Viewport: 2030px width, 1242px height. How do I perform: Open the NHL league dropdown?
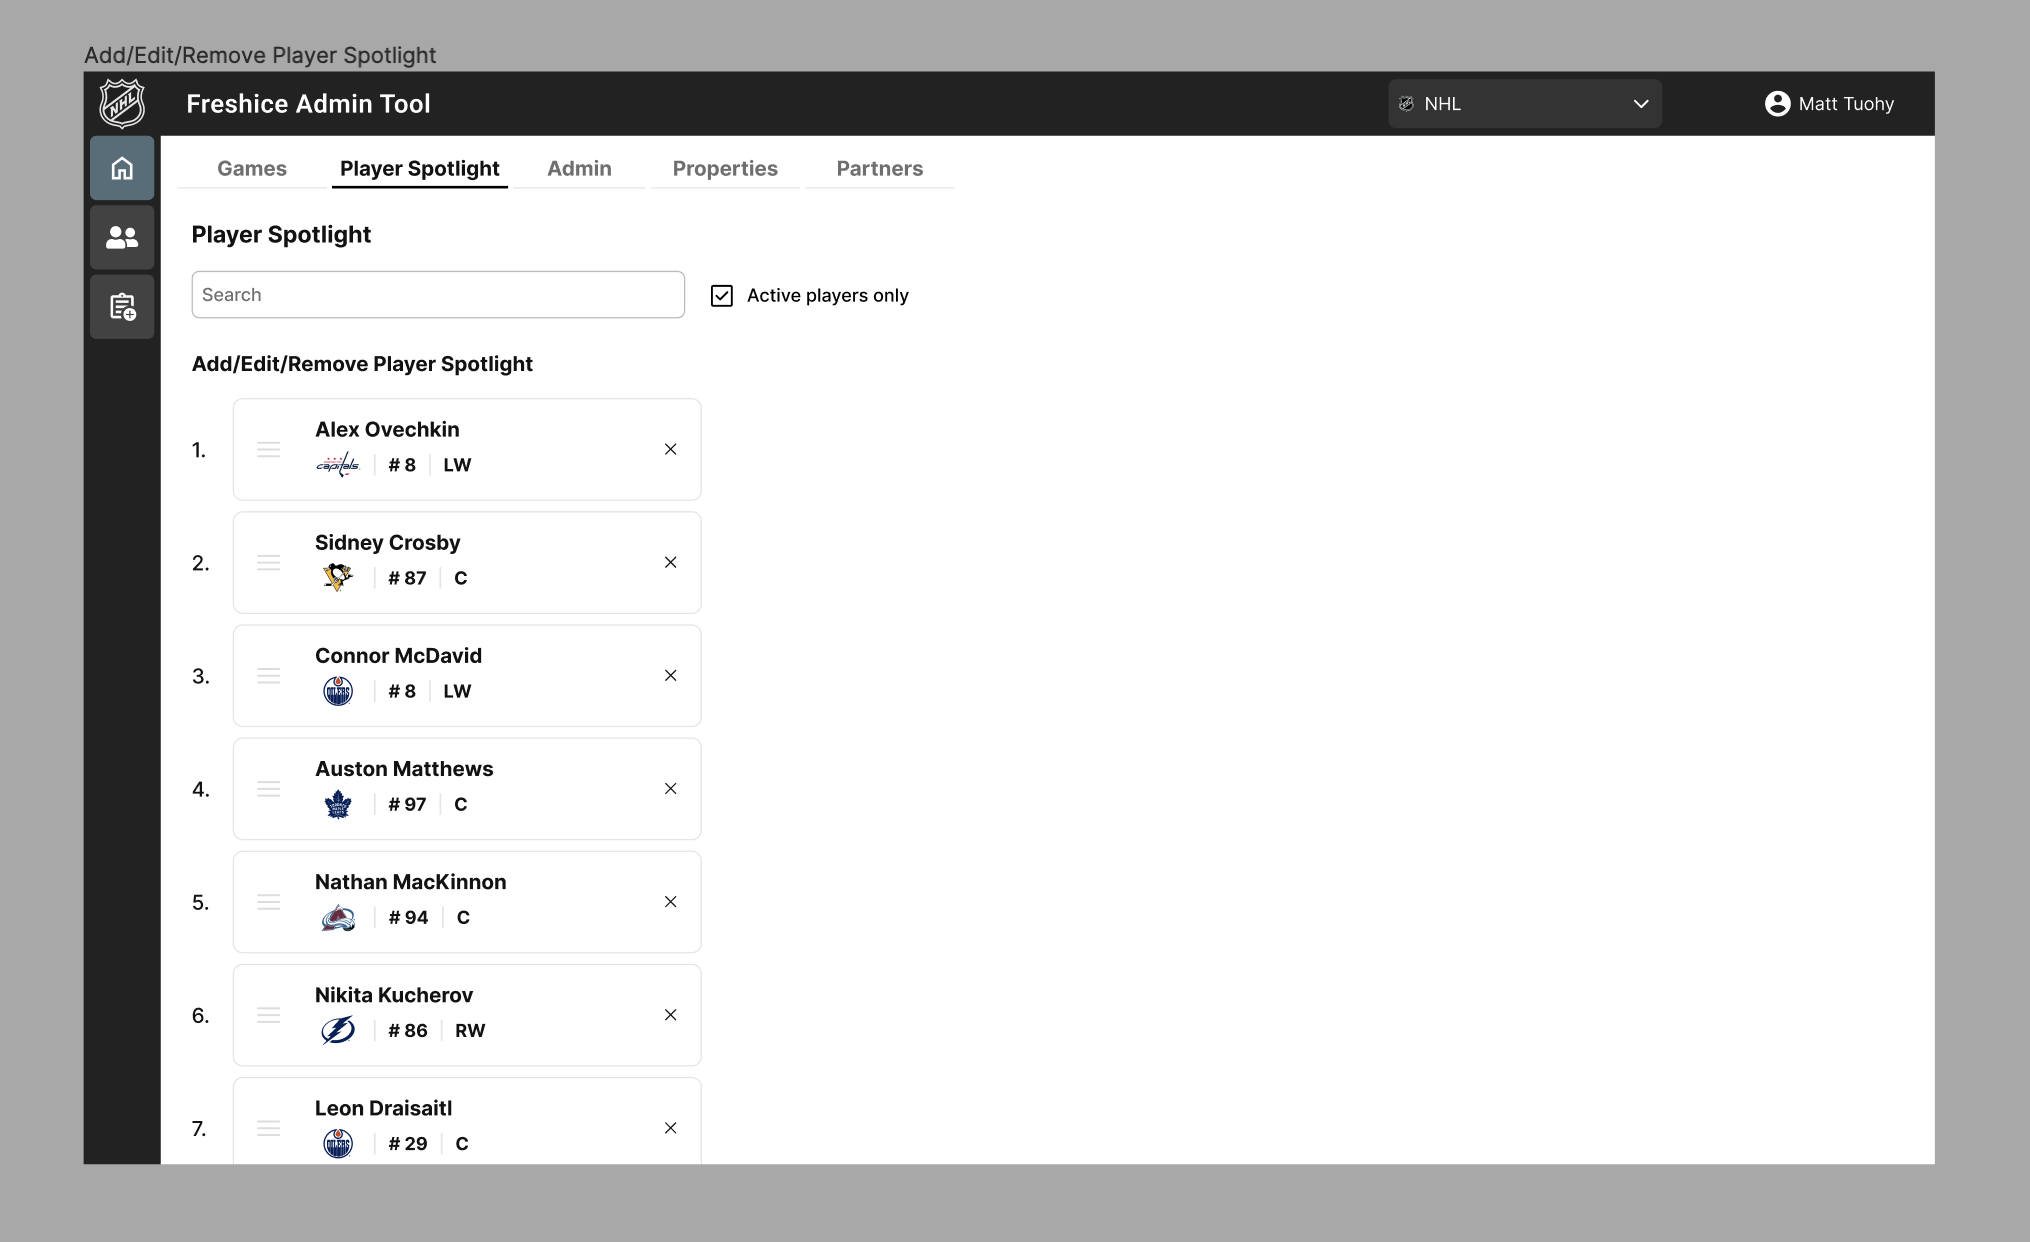(1523, 104)
